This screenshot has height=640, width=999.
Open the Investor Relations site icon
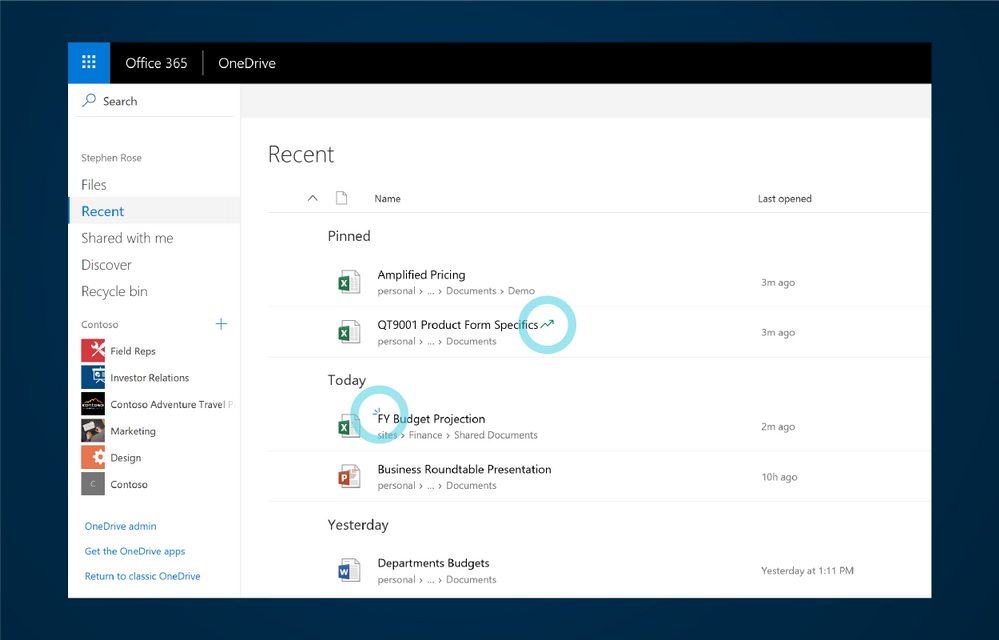point(93,378)
